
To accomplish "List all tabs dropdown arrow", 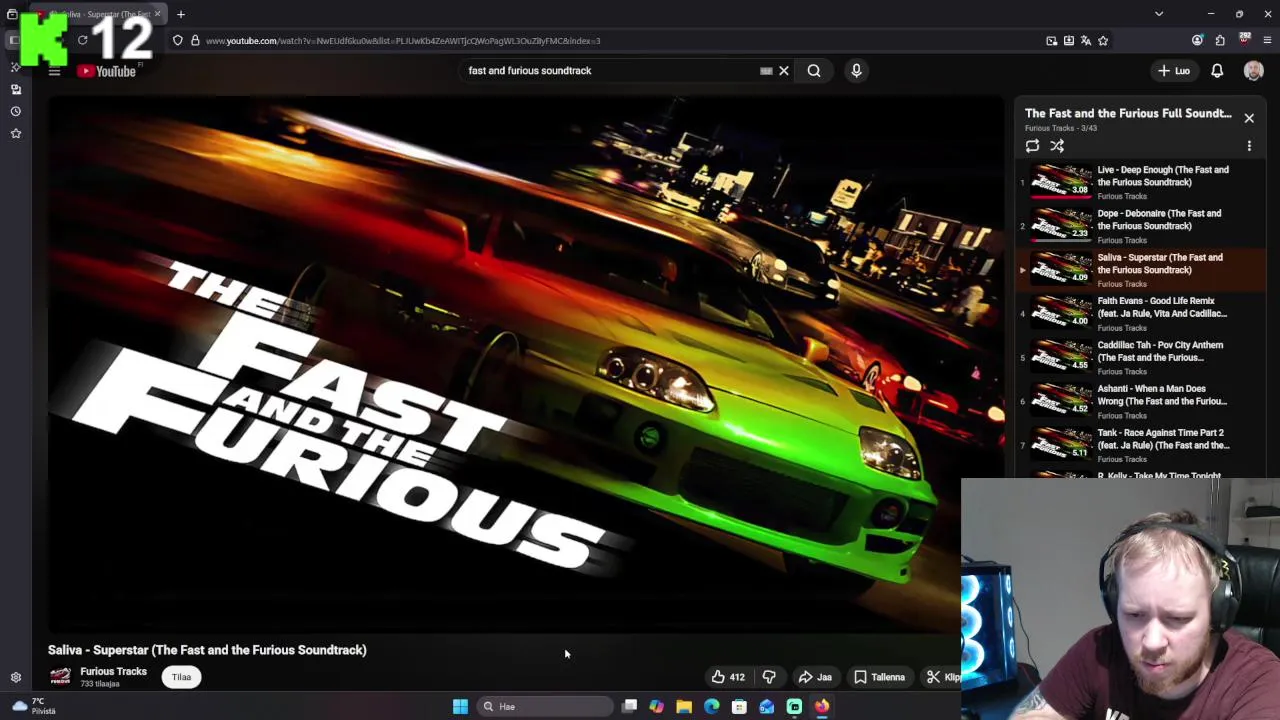I will (x=1159, y=14).
